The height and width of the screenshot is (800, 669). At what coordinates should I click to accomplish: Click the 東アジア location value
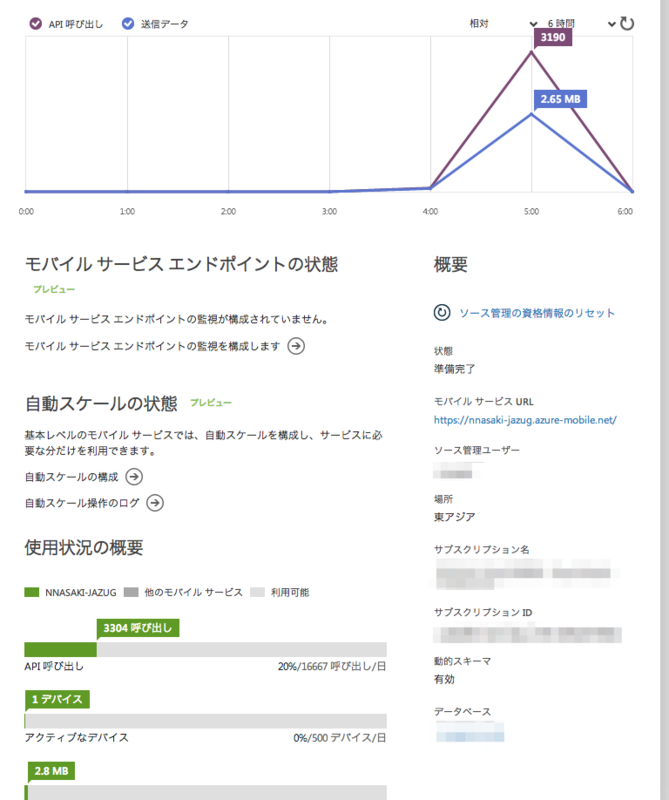point(454,517)
